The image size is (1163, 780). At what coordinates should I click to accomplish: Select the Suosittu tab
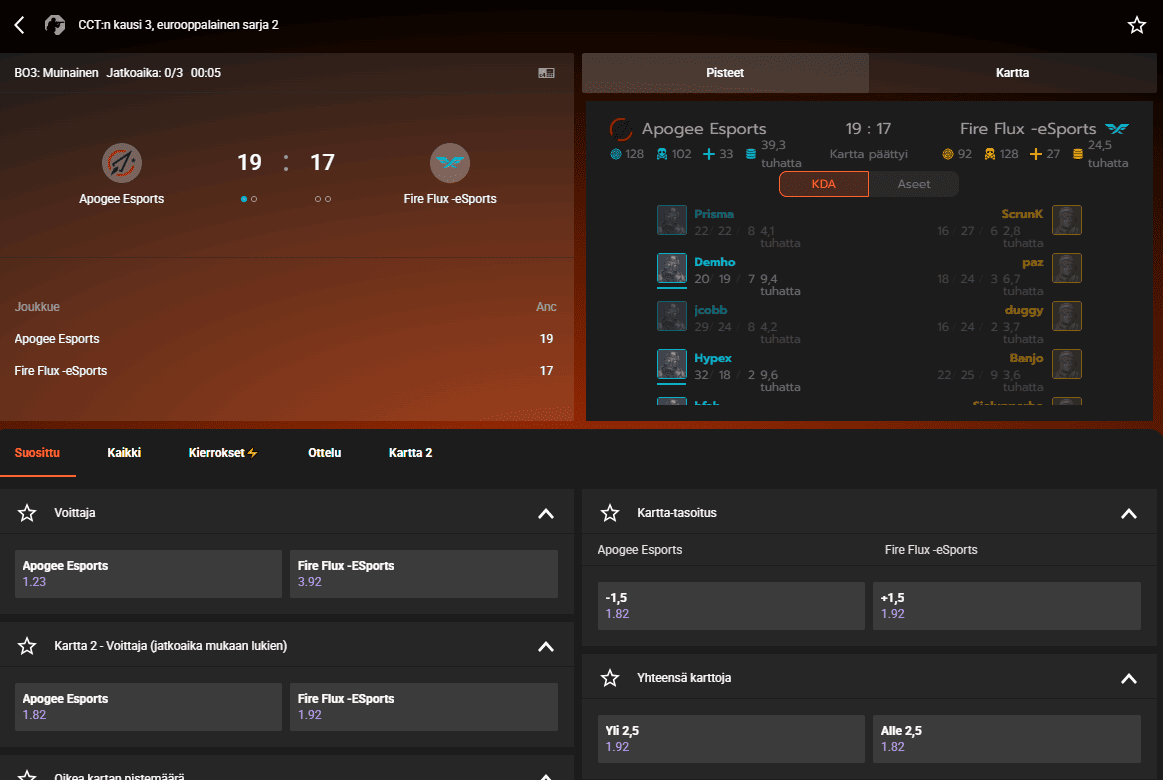coord(37,453)
